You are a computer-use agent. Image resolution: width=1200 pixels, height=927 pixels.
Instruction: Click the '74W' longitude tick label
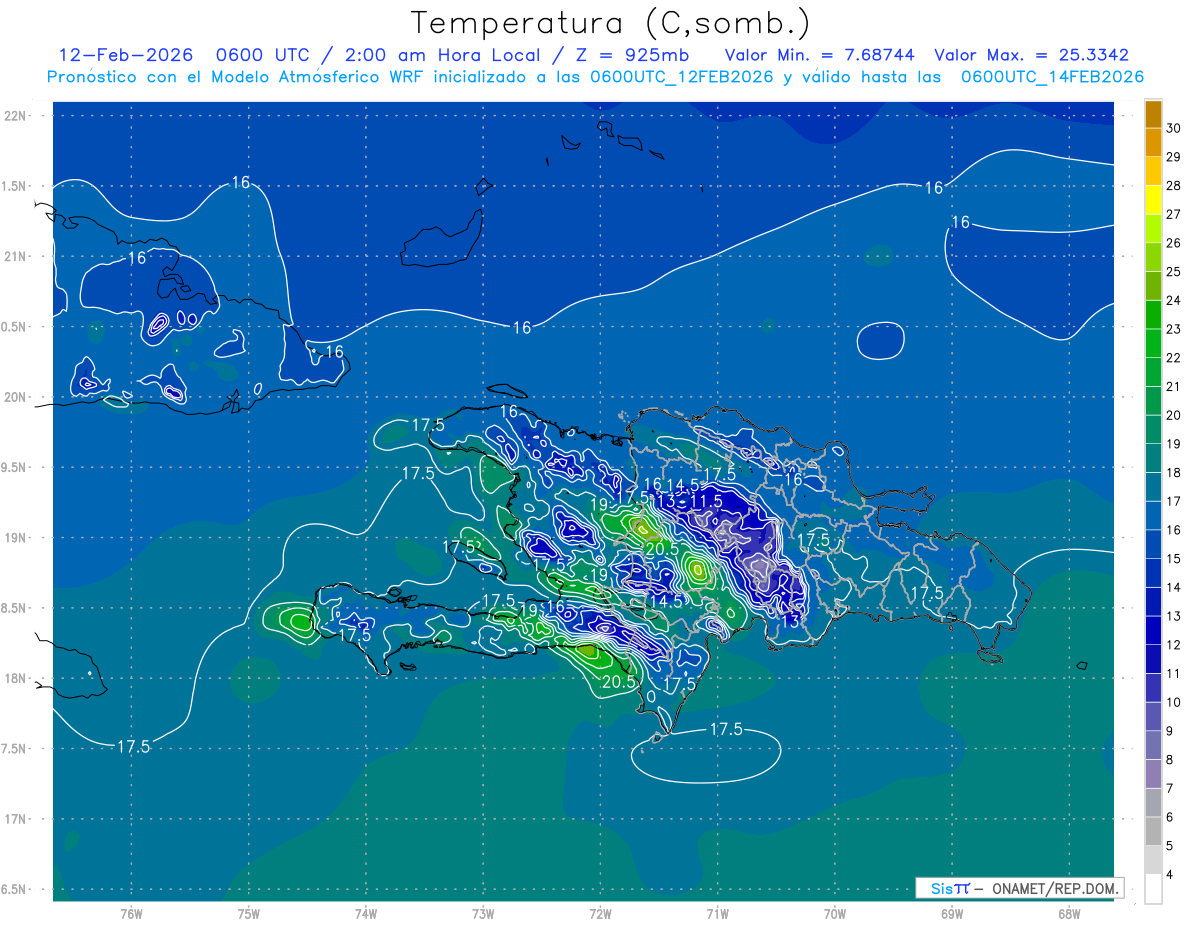pos(366,914)
